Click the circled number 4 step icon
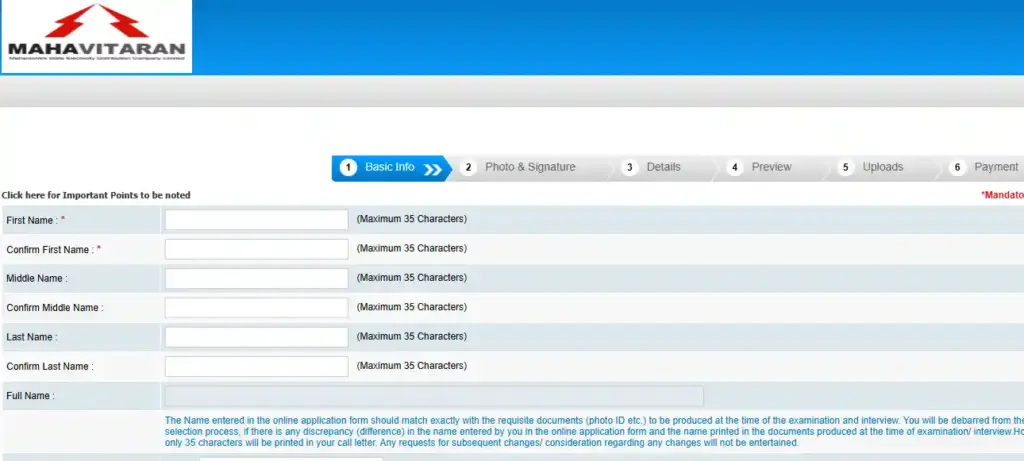The height and width of the screenshot is (461, 1024). [x=734, y=168]
